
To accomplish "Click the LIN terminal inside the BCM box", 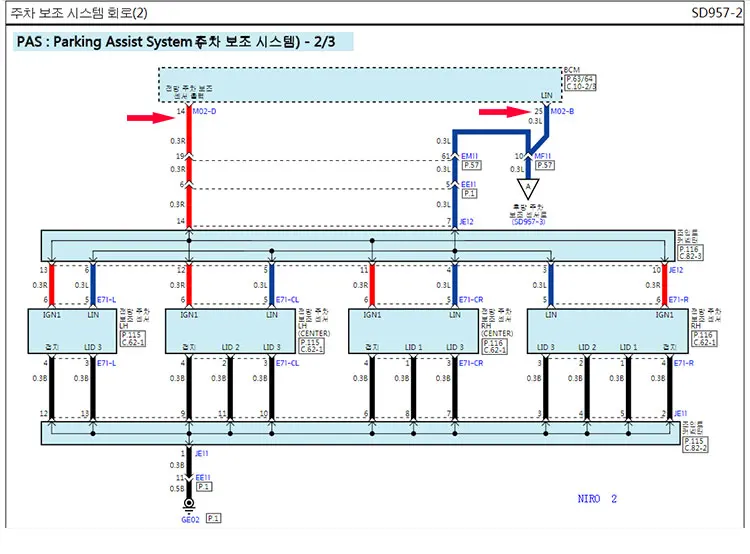I will pyautogui.click(x=546, y=96).
